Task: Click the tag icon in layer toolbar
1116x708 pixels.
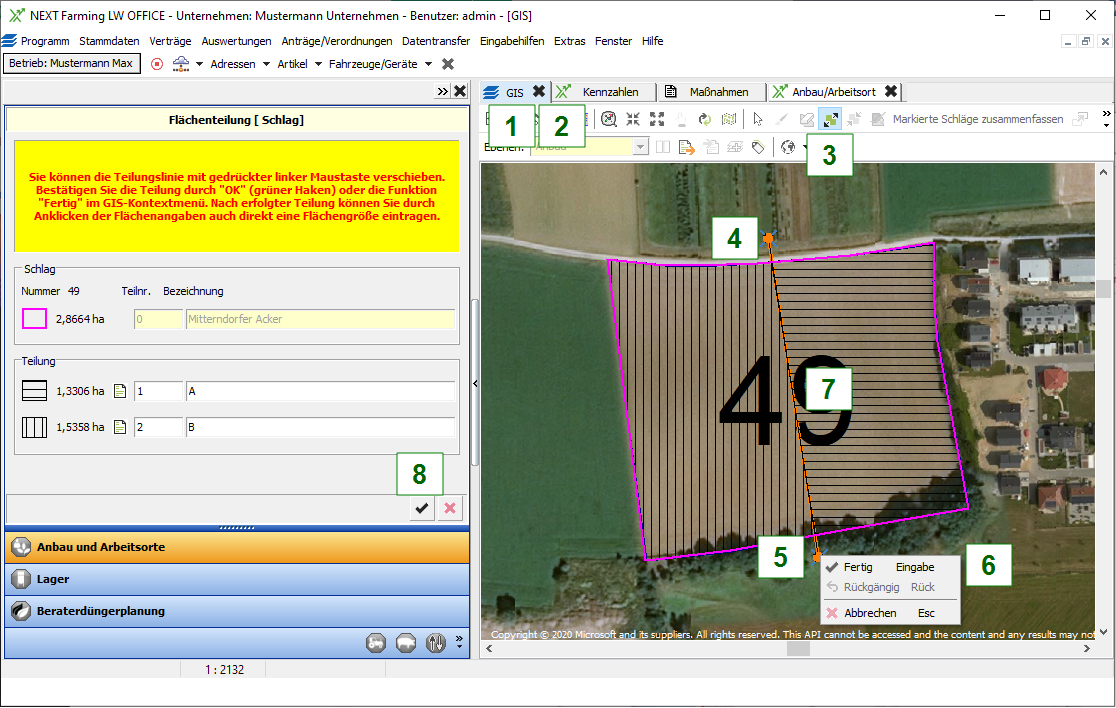Action: point(758,147)
